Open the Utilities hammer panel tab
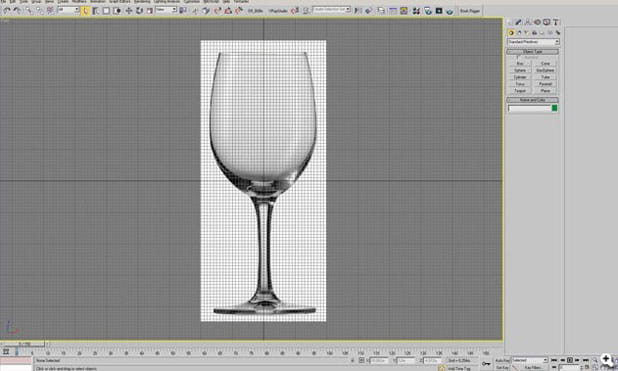The image size is (618, 371). click(x=556, y=22)
